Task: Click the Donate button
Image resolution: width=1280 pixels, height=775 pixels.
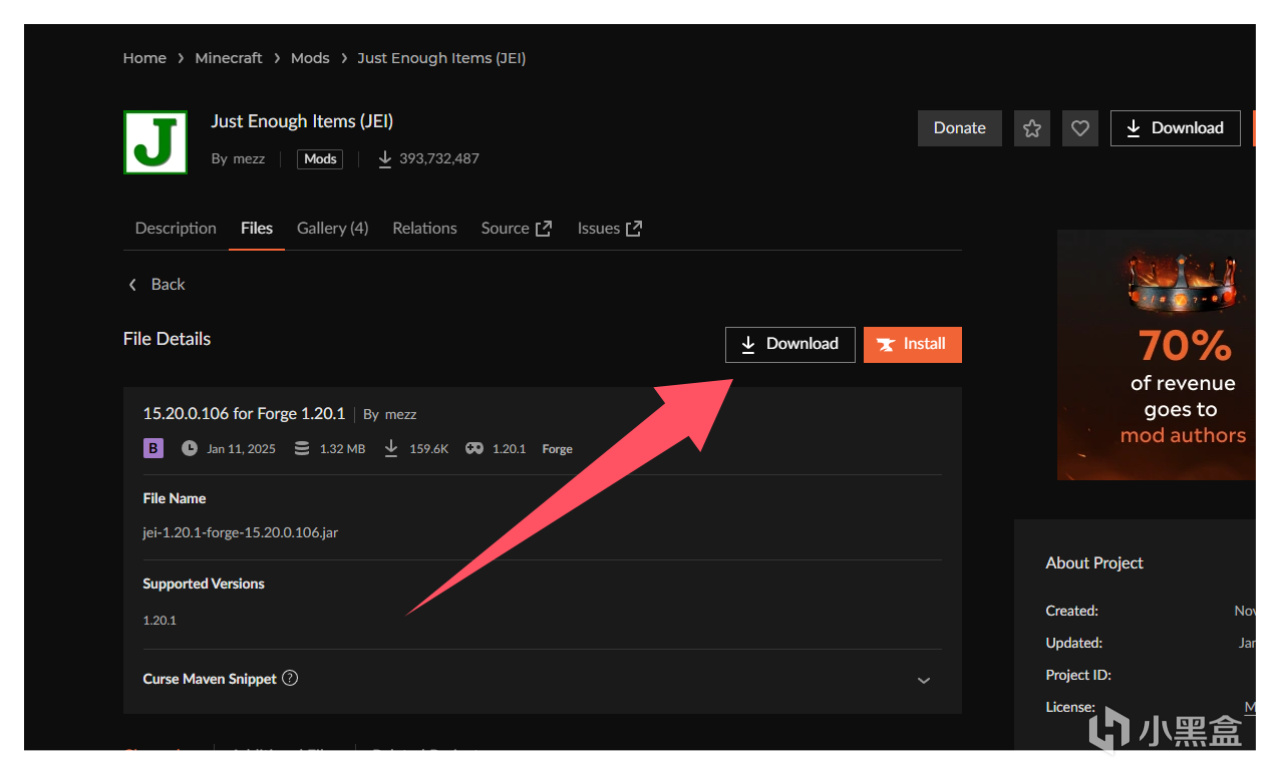Action: click(959, 128)
